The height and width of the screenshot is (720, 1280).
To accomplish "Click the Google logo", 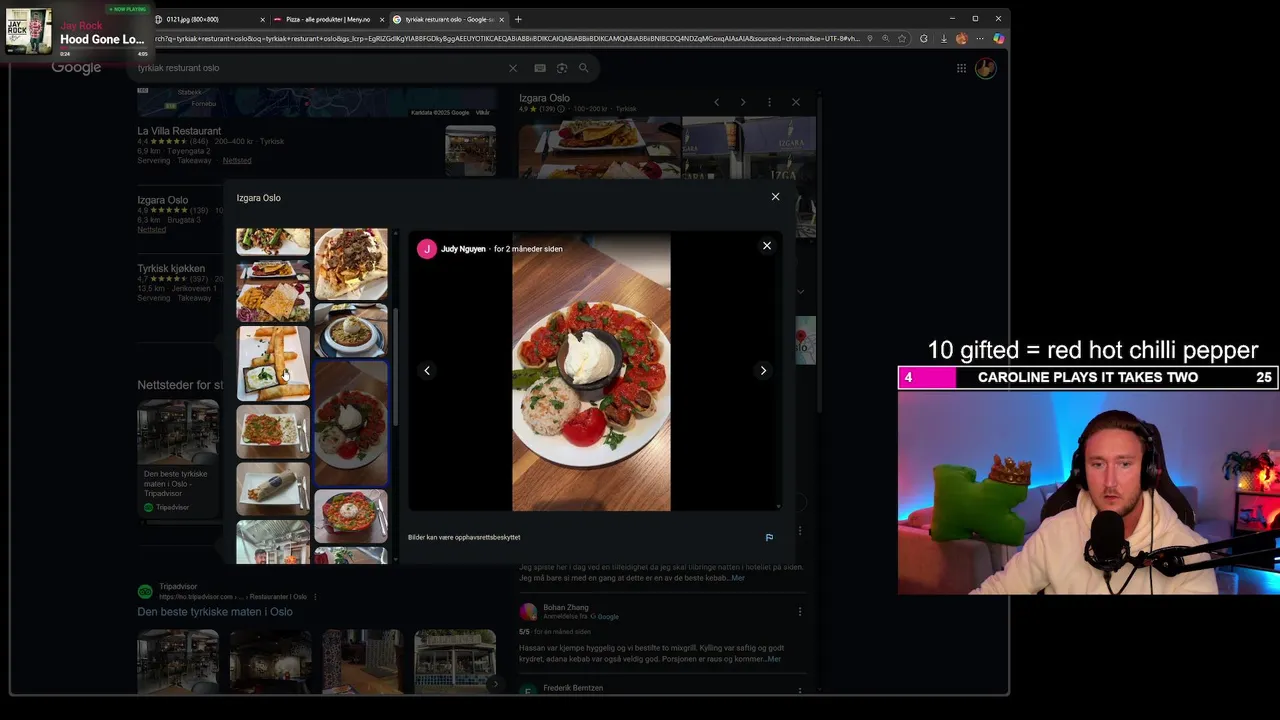I will point(76,68).
